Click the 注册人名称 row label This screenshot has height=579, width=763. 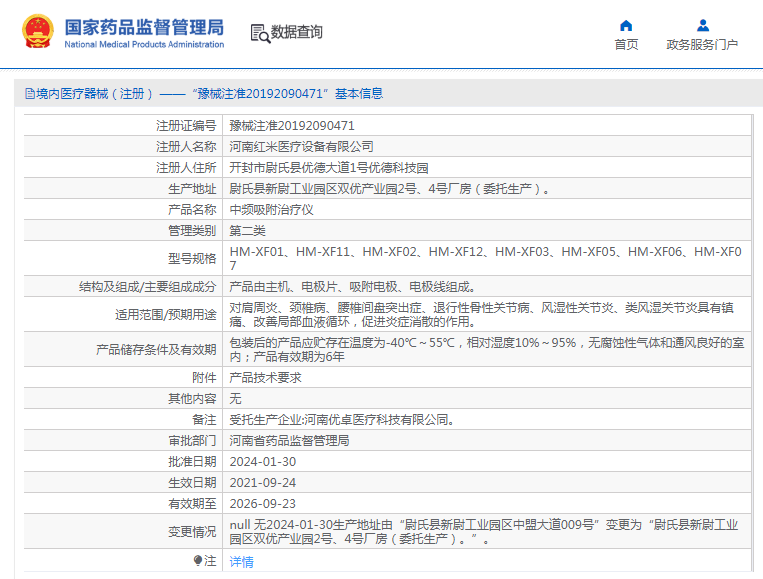tap(186, 147)
